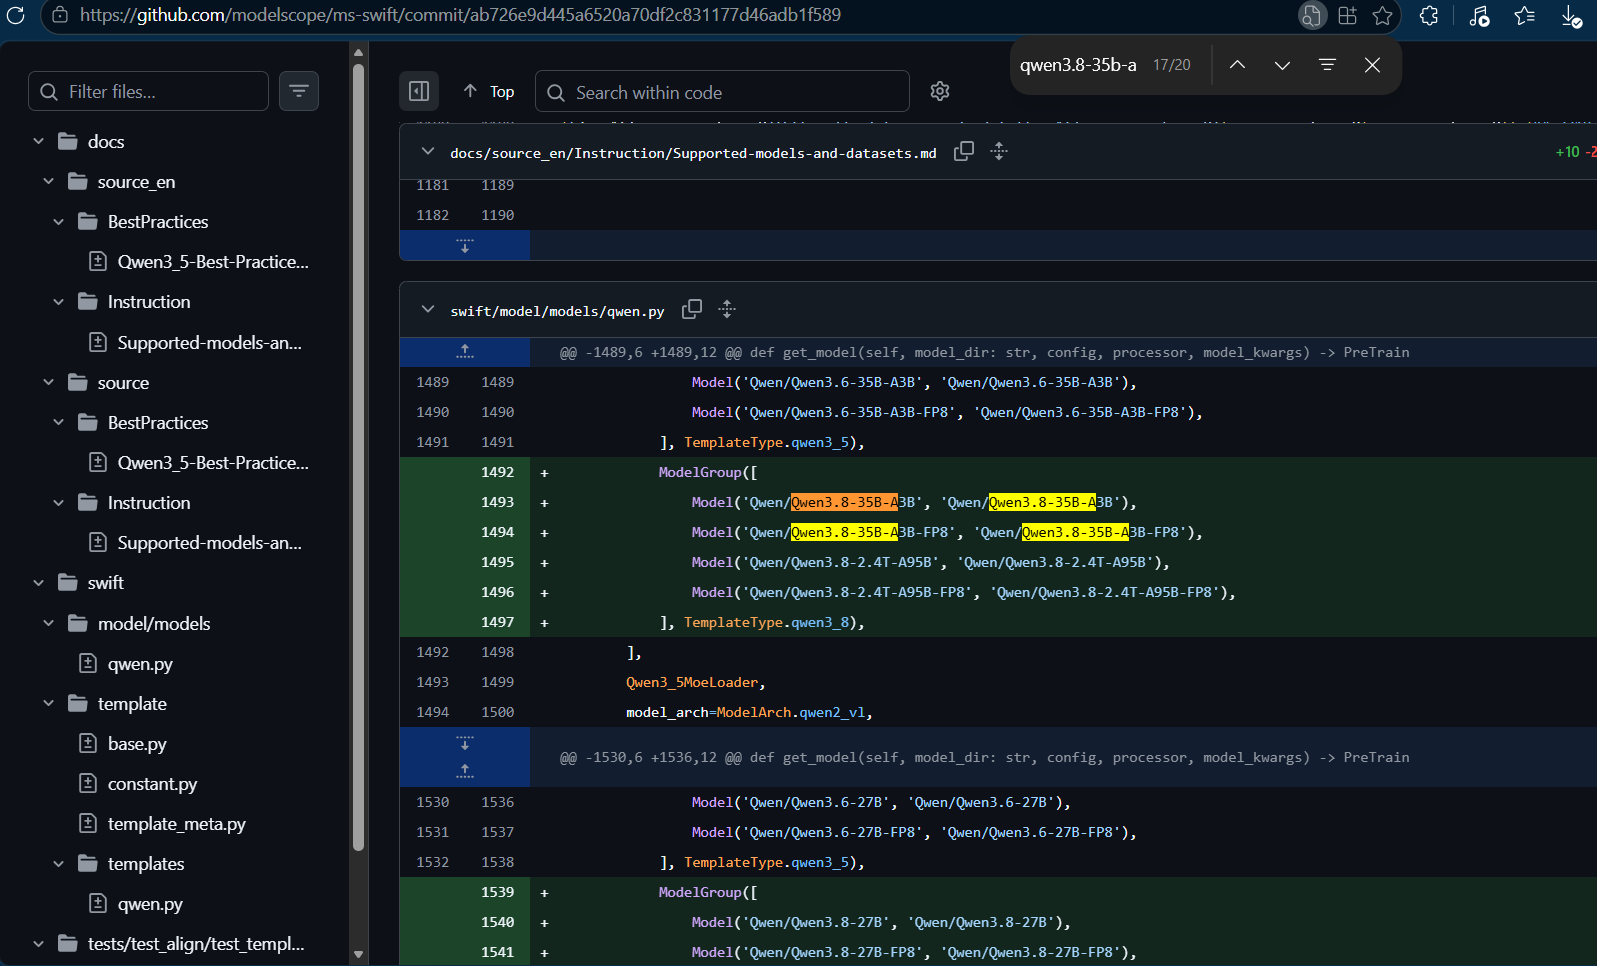1597x966 pixels.
Task: Expand all lines of swift/model/models/qwen.py diff
Action: click(727, 309)
